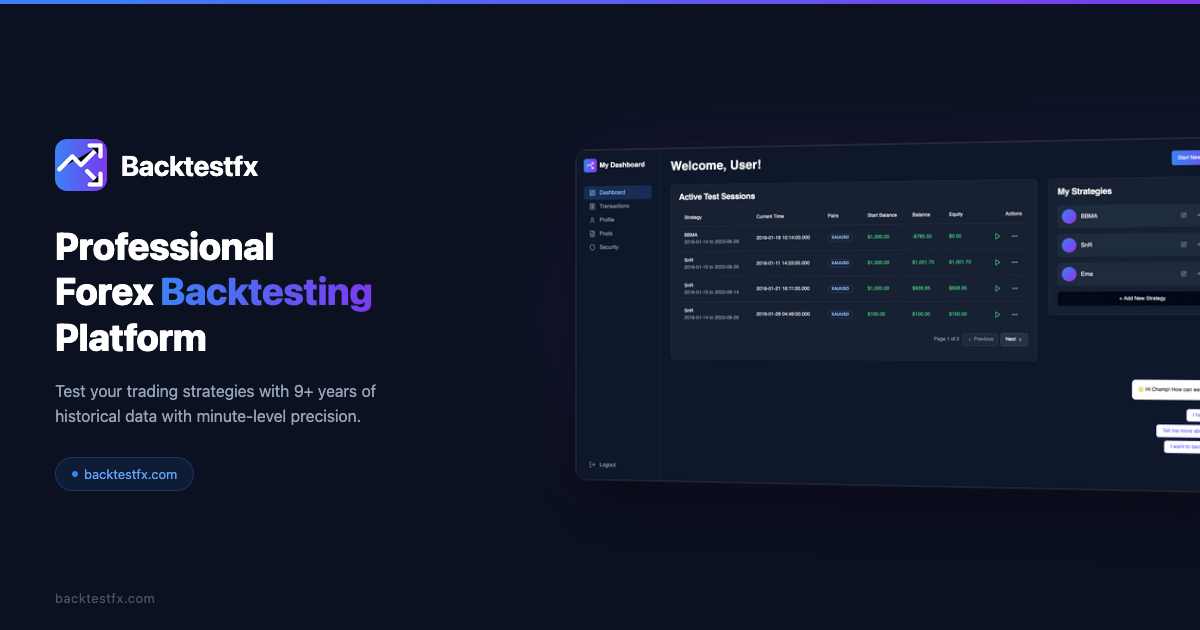The width and height of the screenshot is (1200, 630).
Task: Click the SnR strategy purple avatar
Action: 1069,245
